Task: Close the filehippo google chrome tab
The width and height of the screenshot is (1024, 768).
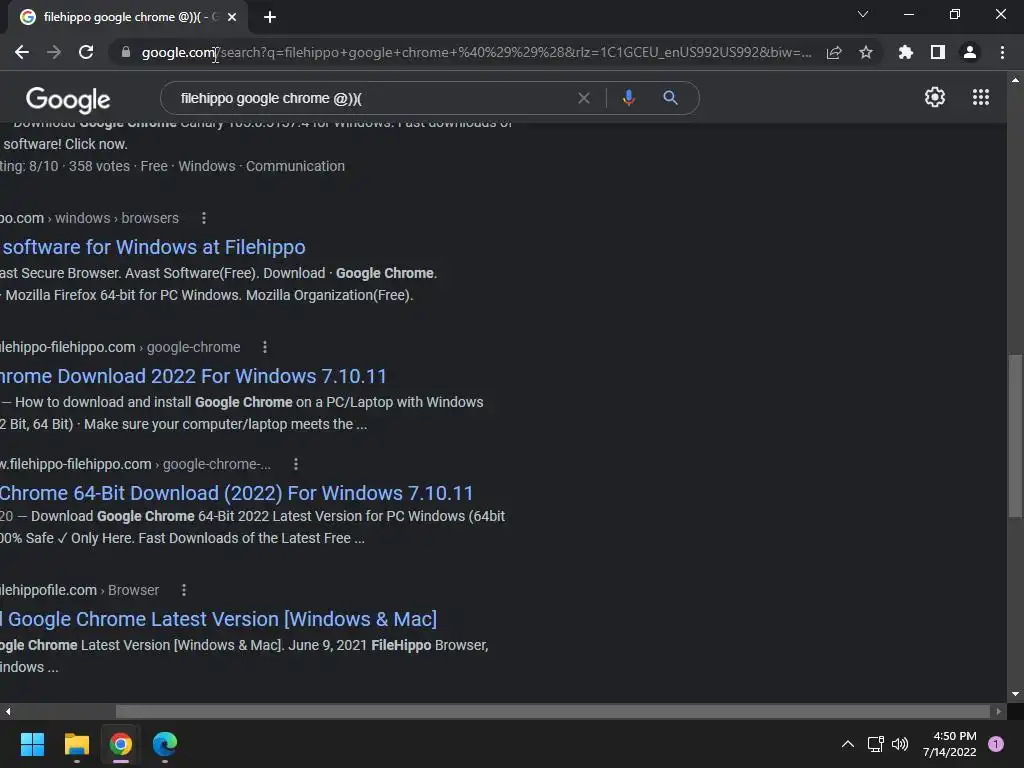Action: pyautogui.click(x=232, y=17)
